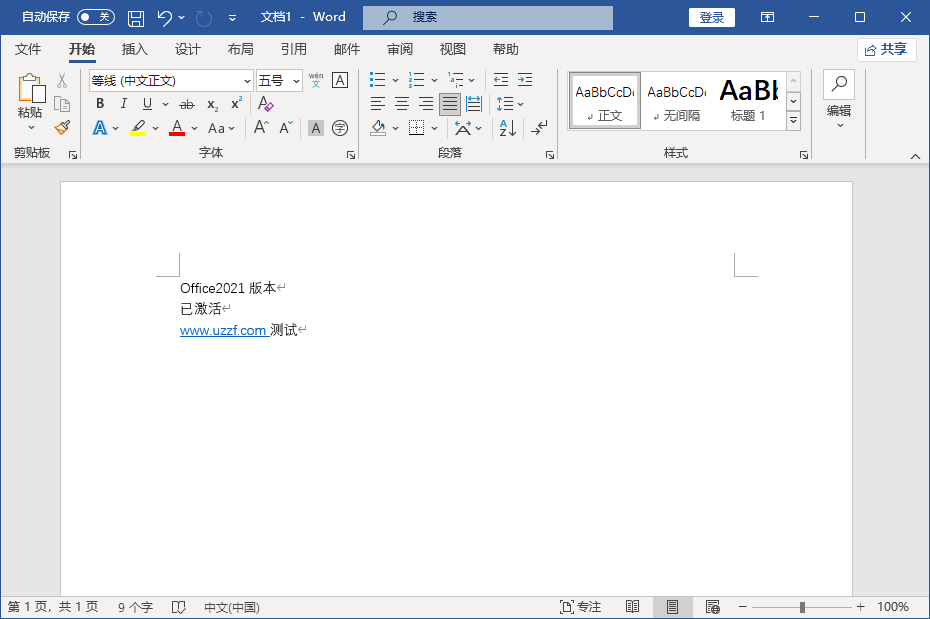
Task: Switch to the 插入 (Insert) tab
Action: 135,49
